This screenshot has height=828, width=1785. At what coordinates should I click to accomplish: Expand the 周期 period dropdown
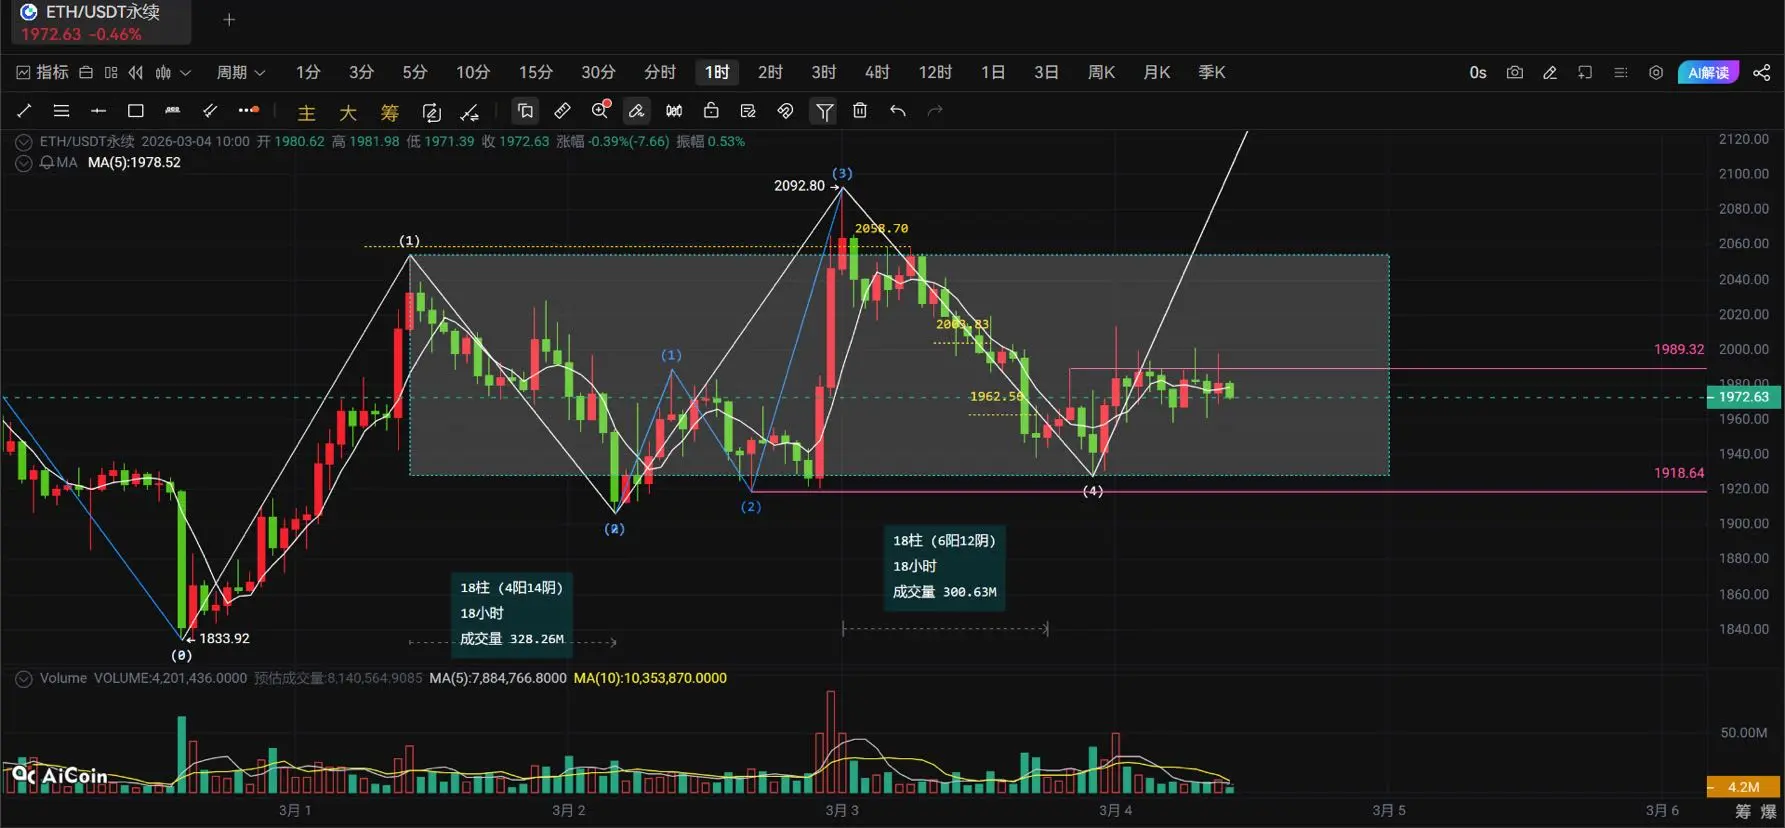(x=241, y=72)
